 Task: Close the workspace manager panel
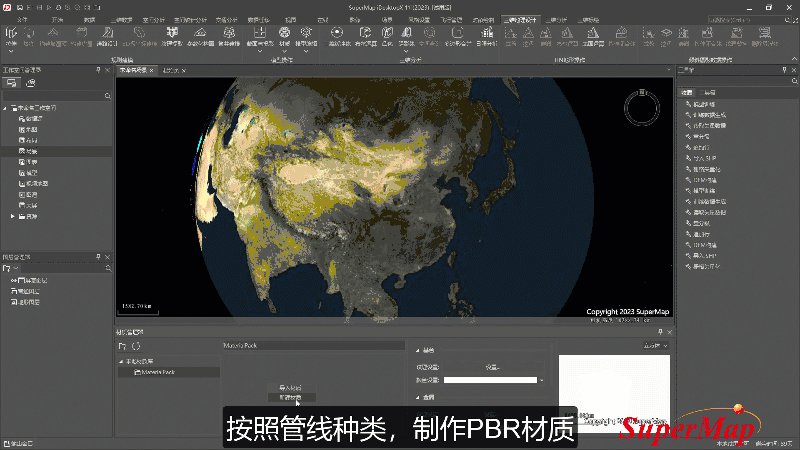coord(108,70)
